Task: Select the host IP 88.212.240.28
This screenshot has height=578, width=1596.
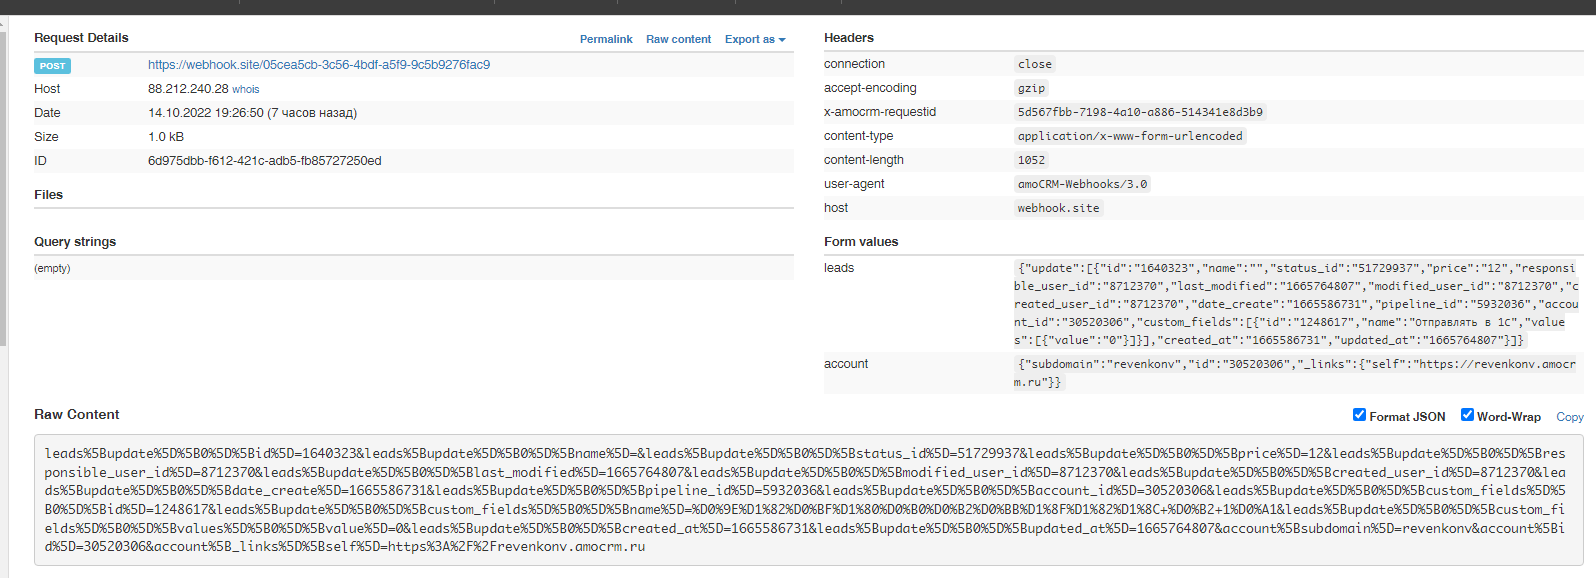Action: [x=188, y=89]
